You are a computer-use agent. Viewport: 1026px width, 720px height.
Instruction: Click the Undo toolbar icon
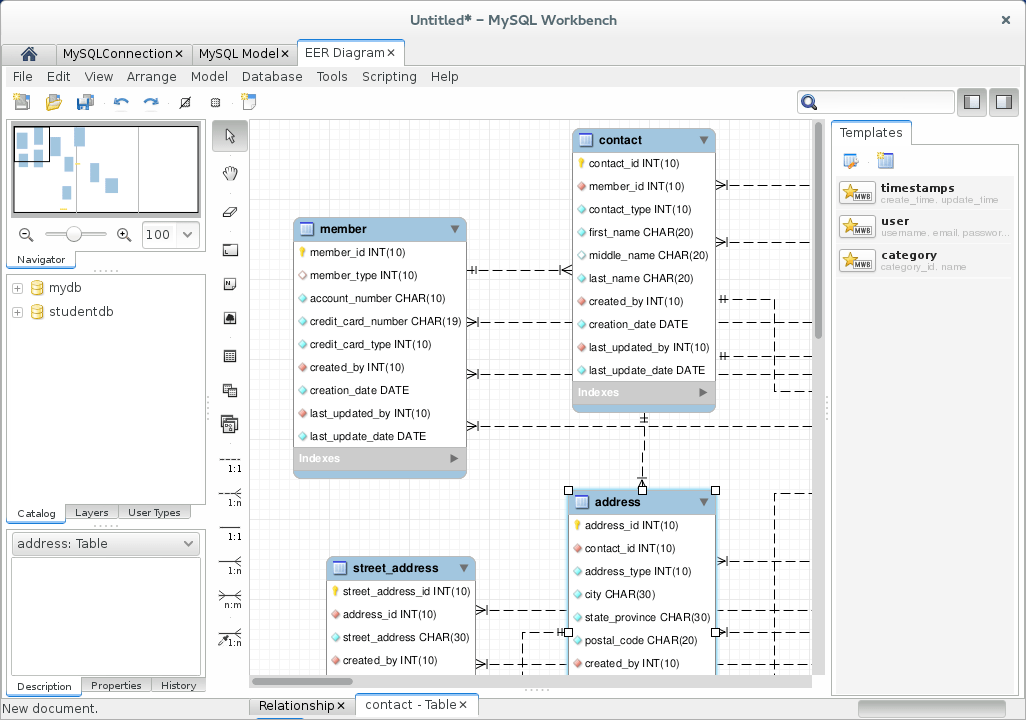[x=120, y=101]
